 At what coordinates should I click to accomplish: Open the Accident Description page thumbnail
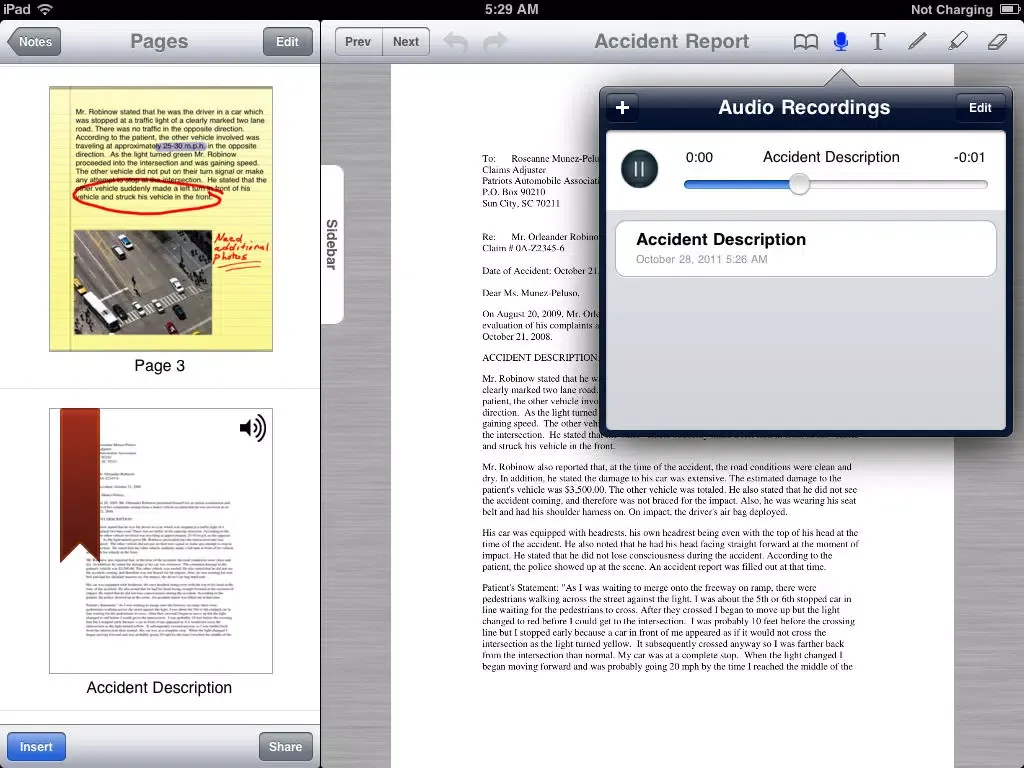point(161,541)
